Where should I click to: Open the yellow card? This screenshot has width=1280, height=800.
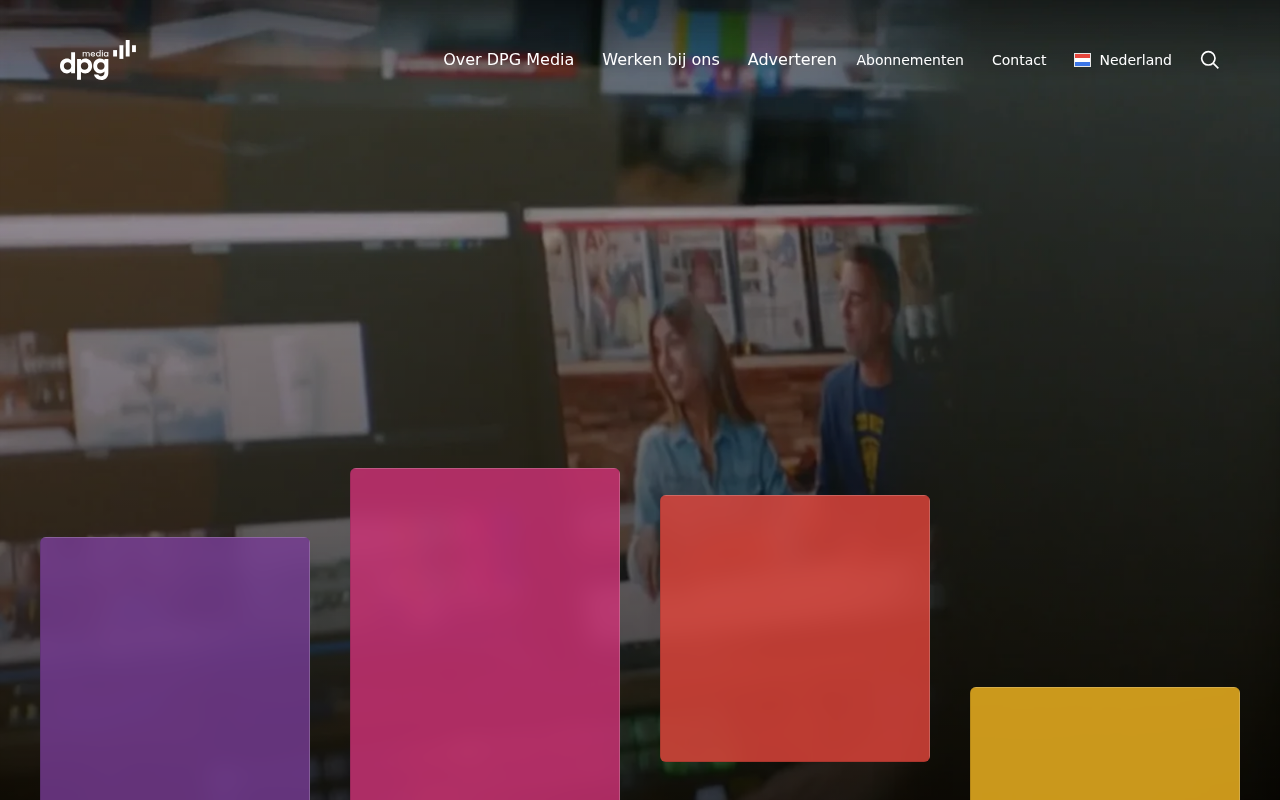(x=1105, y=743)
